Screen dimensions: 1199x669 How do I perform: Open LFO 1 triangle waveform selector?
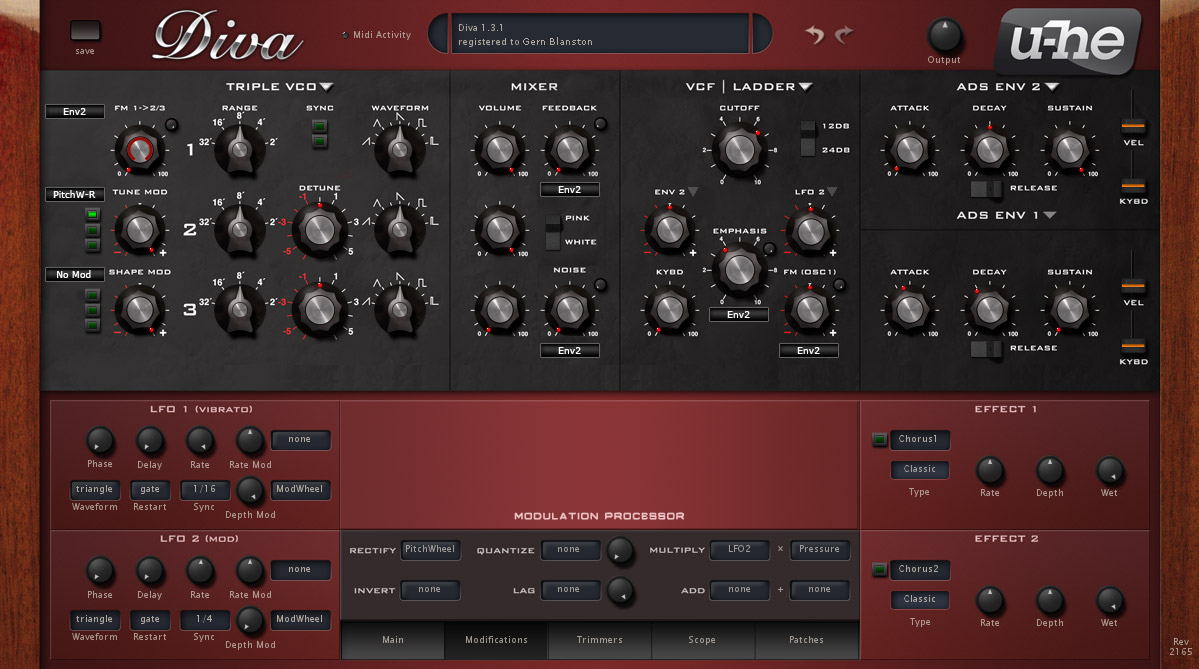(x=94, y=489)
